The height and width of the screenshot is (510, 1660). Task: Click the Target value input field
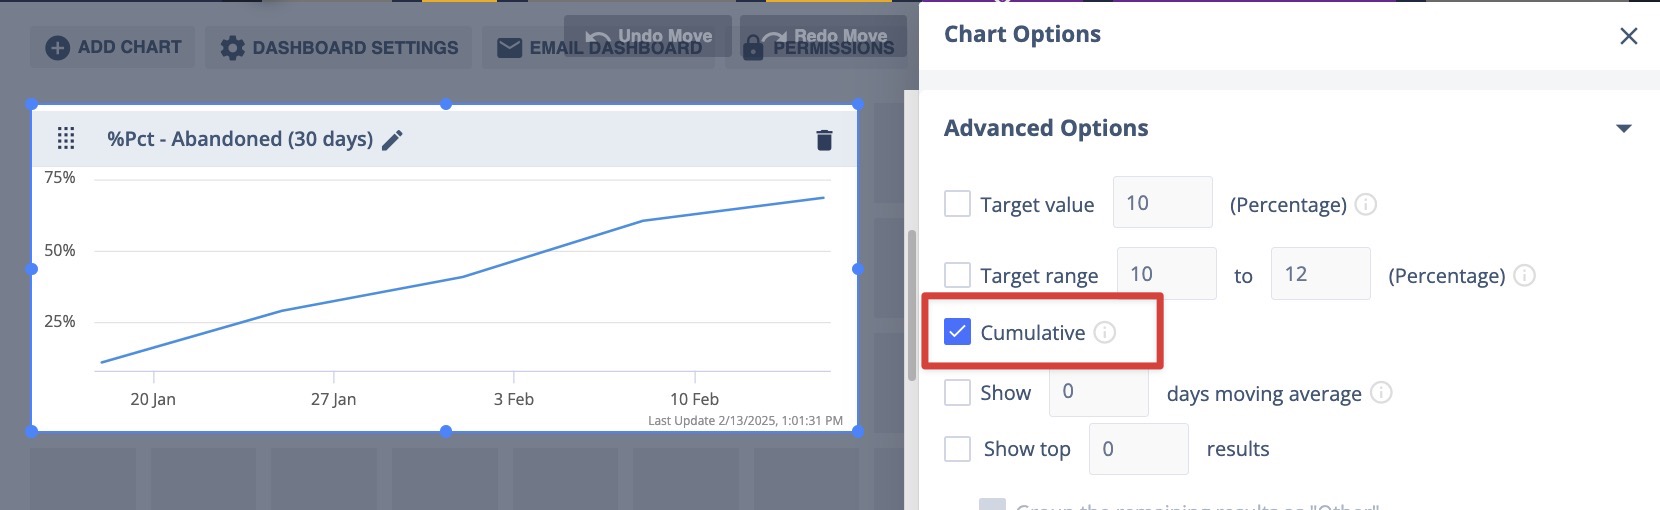1162,202
